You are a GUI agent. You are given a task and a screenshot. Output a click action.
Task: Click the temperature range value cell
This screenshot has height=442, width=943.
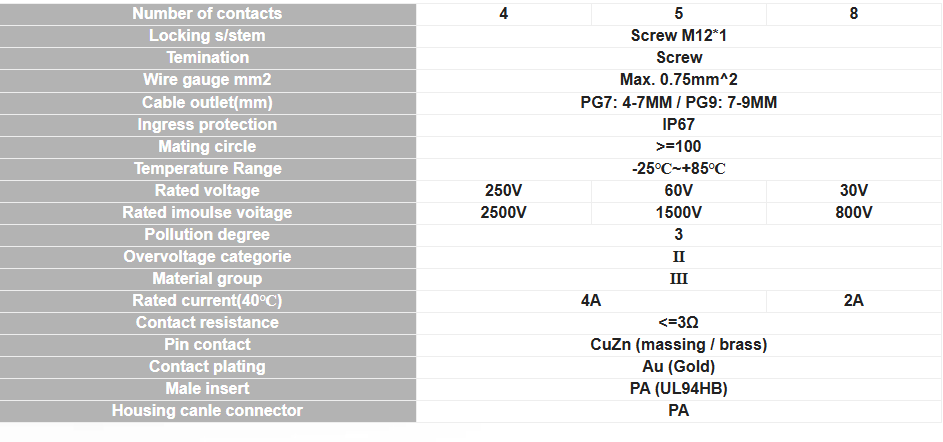[x=678, y=169]
